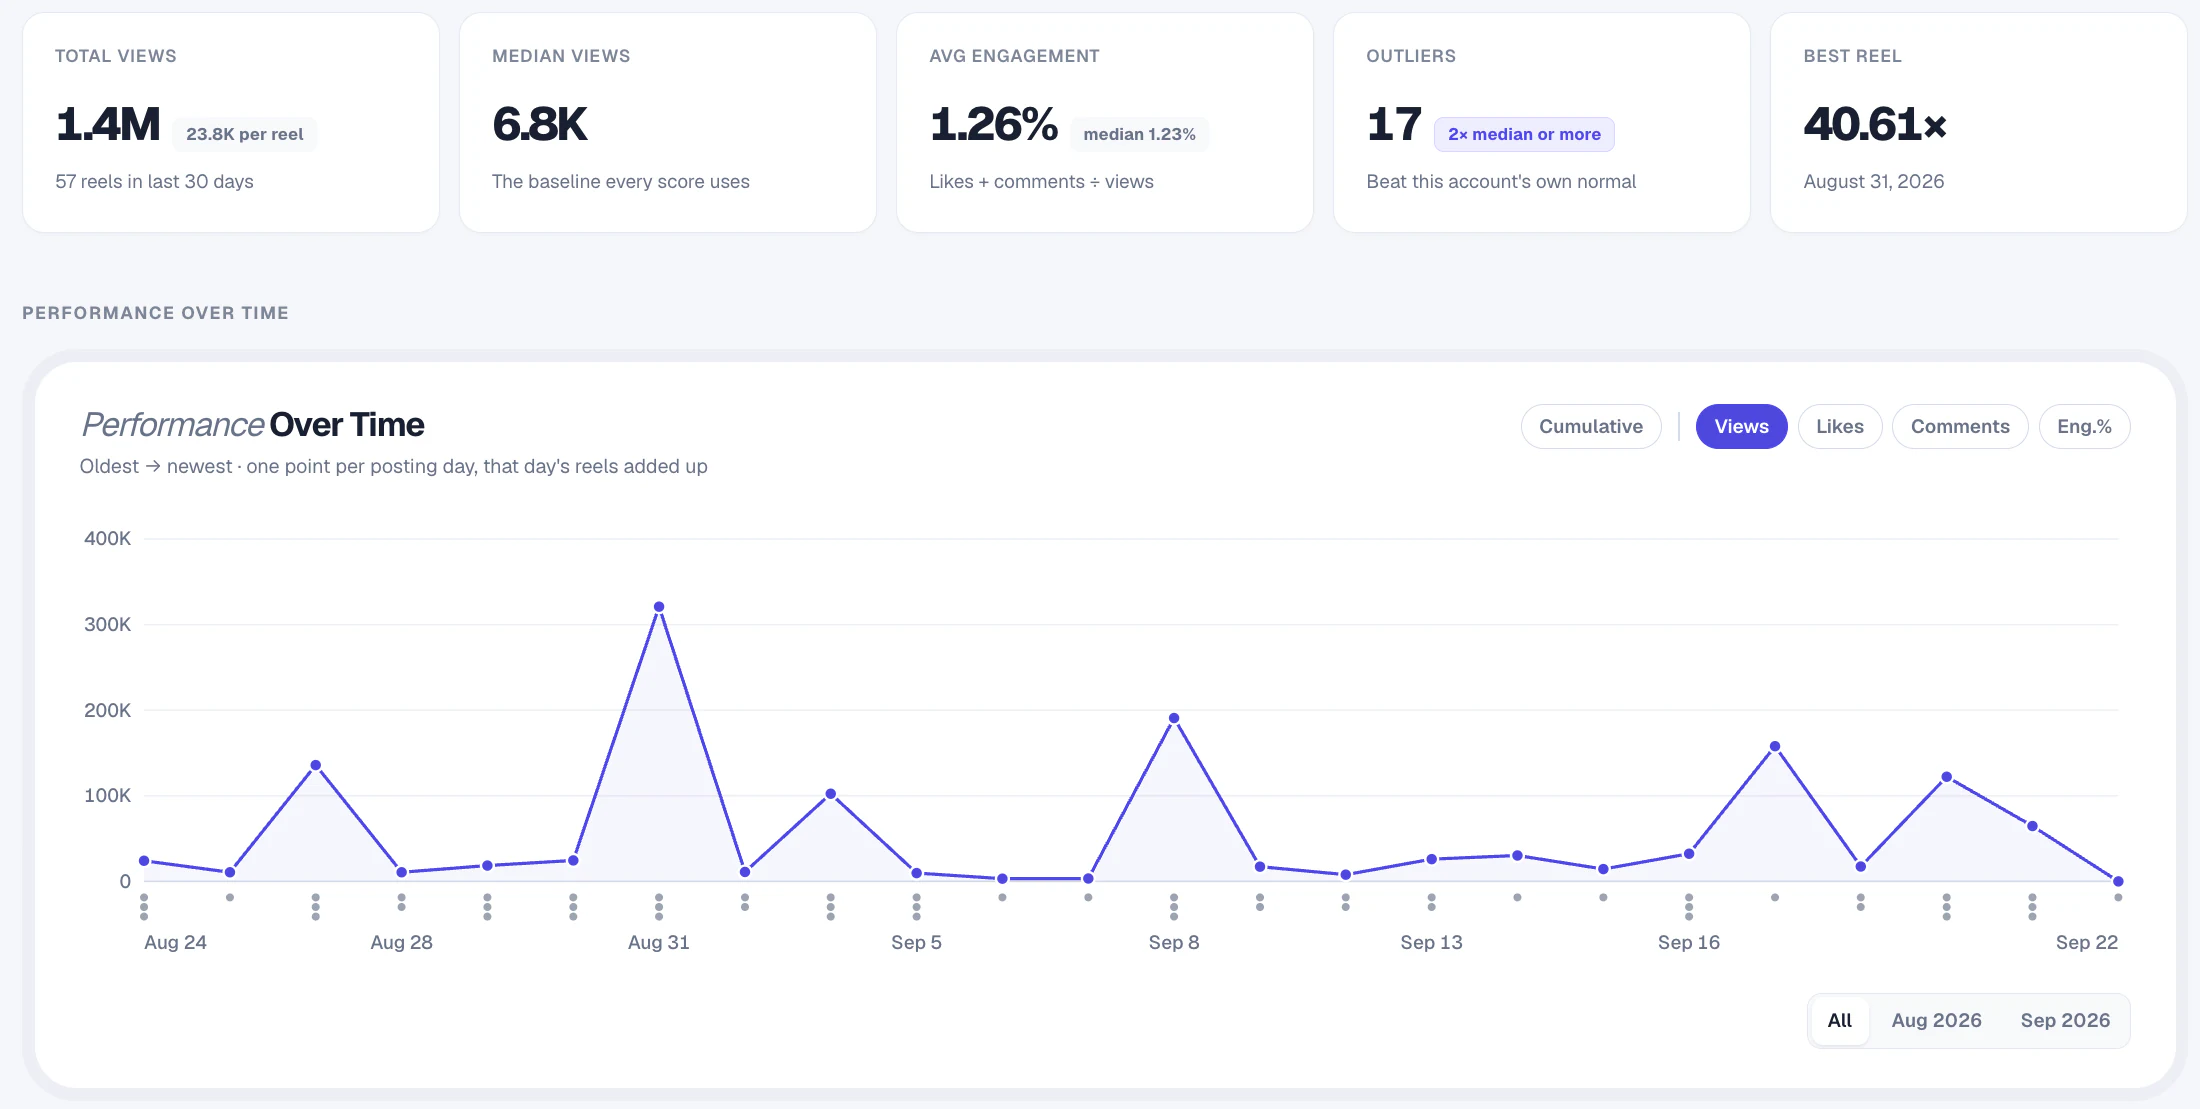This screenshot has width=2200, height=1109.
Task: Click the Sep 8 data point
Action: (x=1174, y=718)
